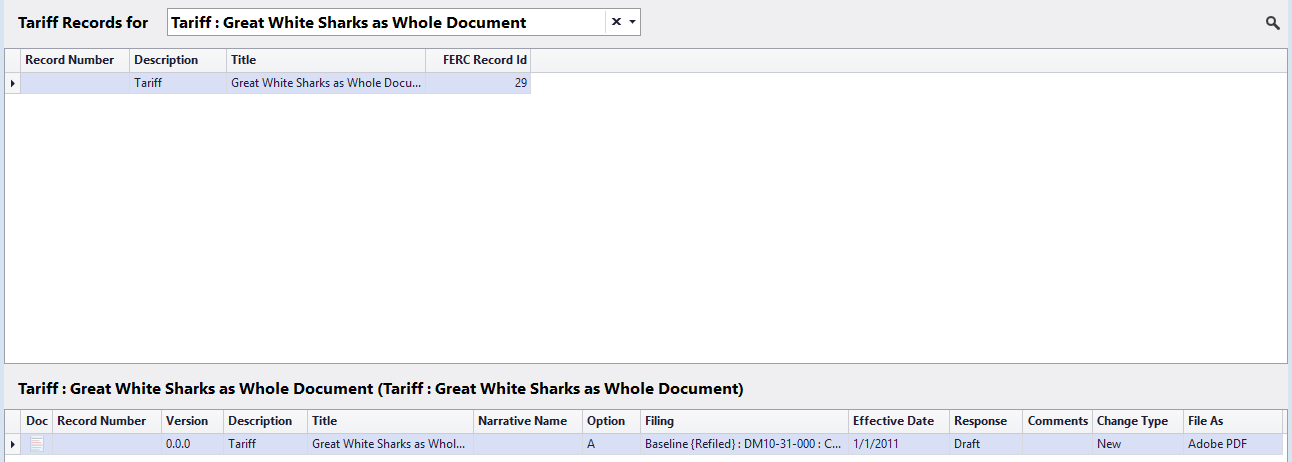This screenshot has width=1292, height=462.
Task: Select the row indicator arrow in upper grid
Action: [x=13, y=84]
